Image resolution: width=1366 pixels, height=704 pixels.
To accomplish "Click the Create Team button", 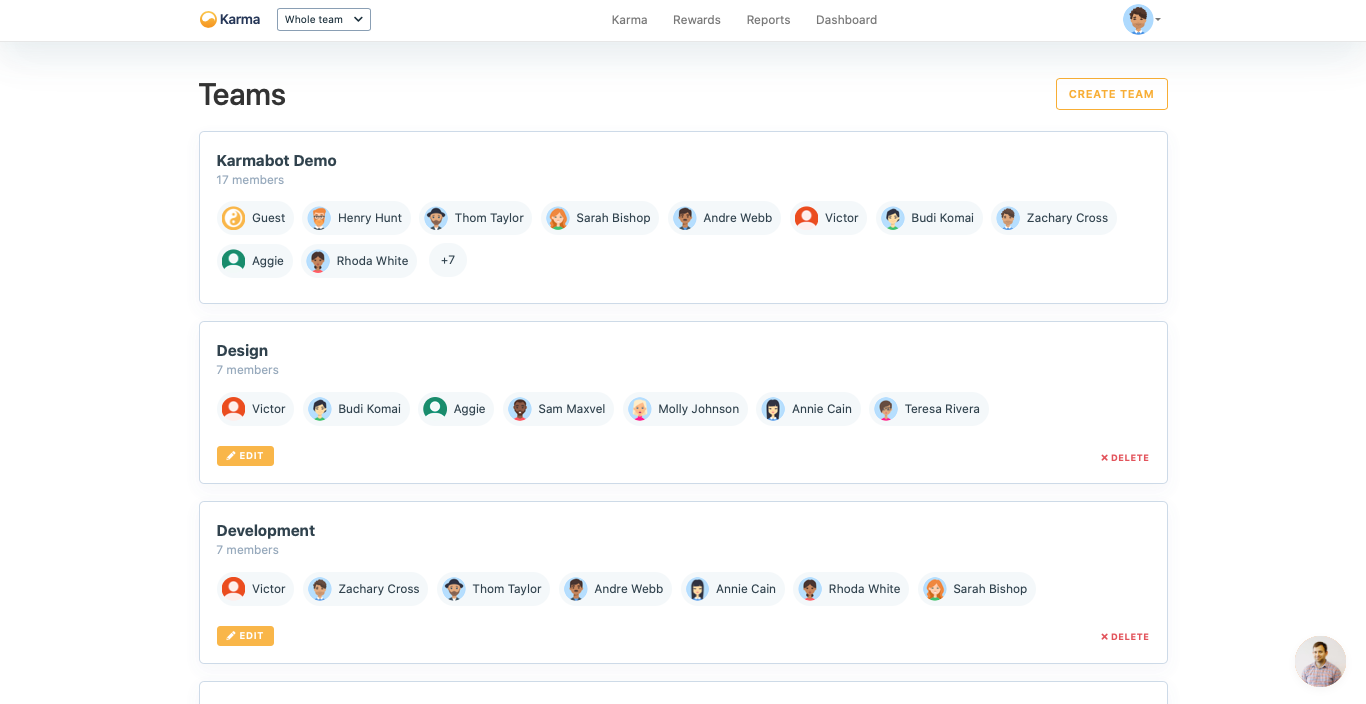I will (x=1111, y=94).
